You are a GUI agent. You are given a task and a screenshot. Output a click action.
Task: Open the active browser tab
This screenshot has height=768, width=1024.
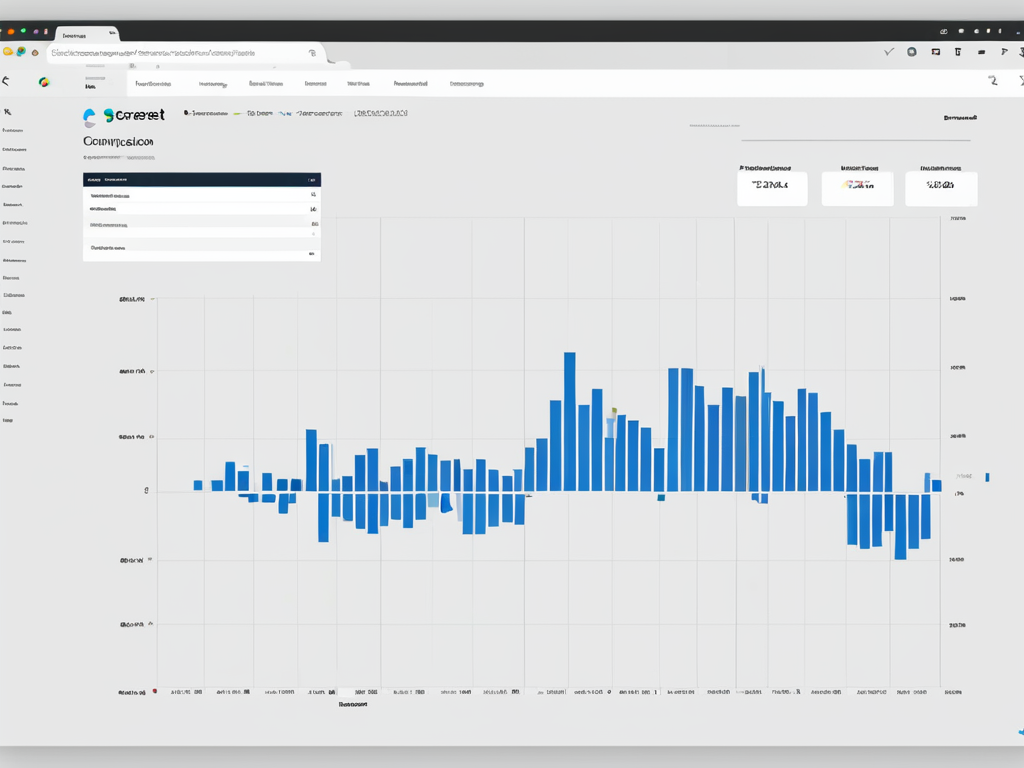pyautogui.click(x=85, y=34)
